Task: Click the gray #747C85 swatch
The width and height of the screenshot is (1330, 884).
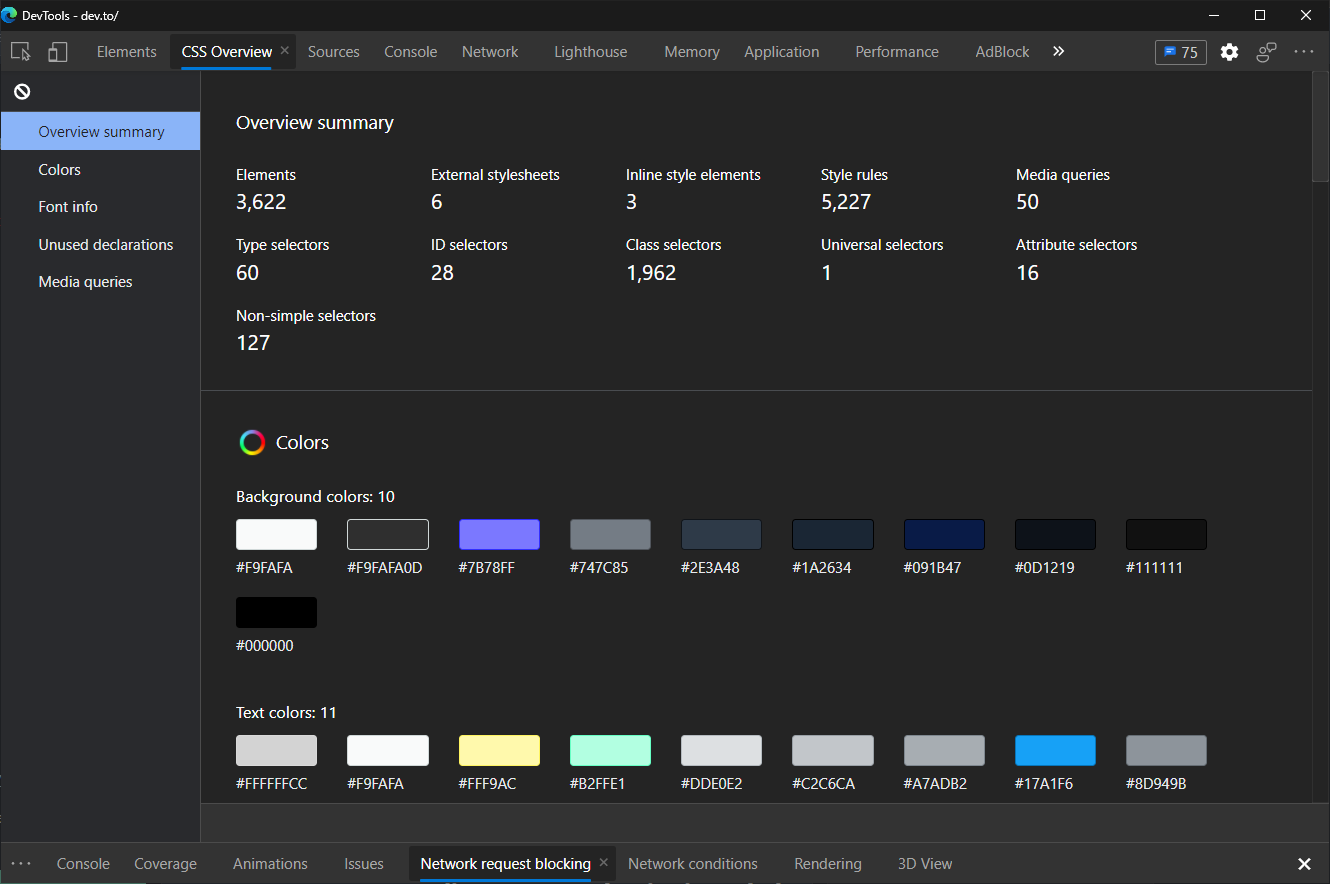Action: pos(610,534)
